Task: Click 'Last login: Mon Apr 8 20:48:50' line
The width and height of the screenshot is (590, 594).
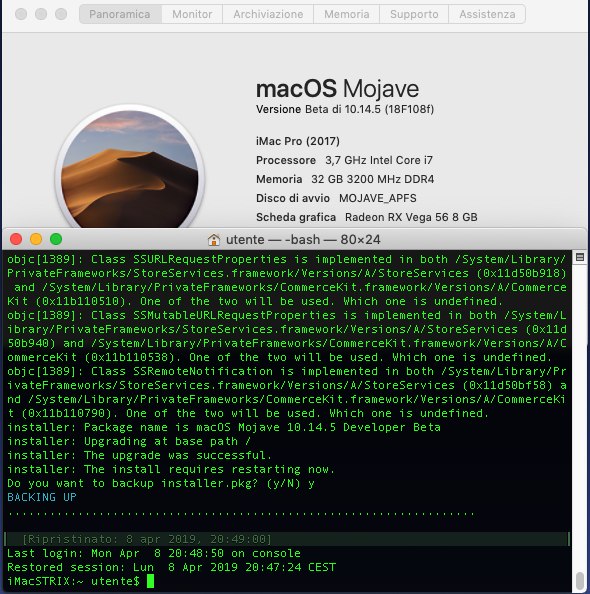Action: [x=153, y=553]
